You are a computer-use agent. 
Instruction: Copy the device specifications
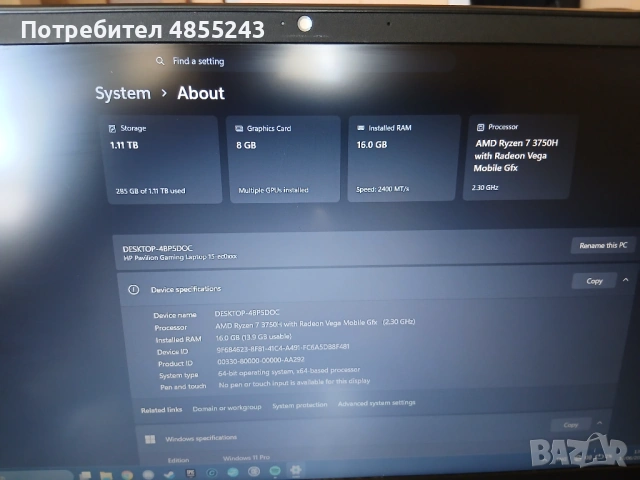(594, 281)
